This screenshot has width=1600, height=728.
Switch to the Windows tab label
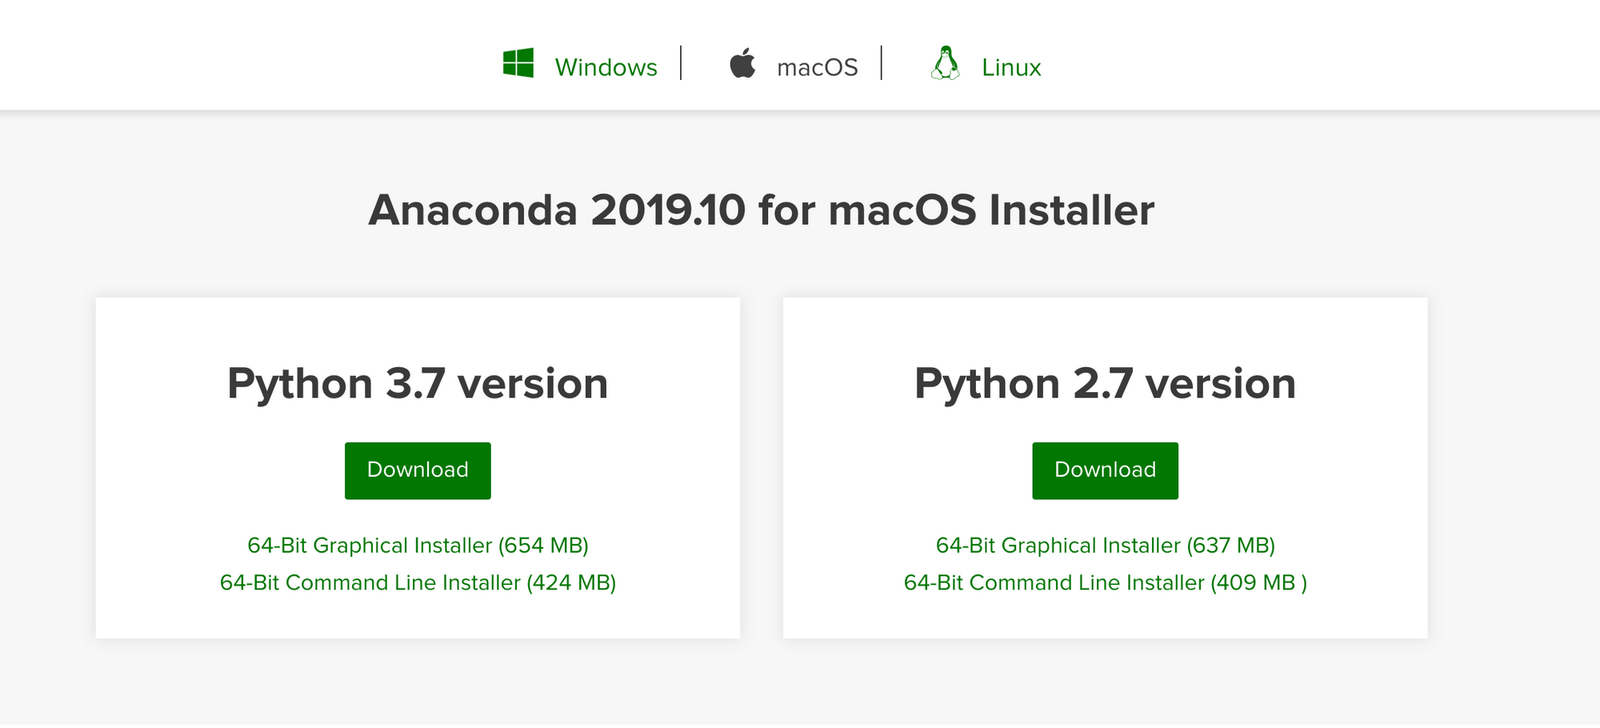point(606,67)
